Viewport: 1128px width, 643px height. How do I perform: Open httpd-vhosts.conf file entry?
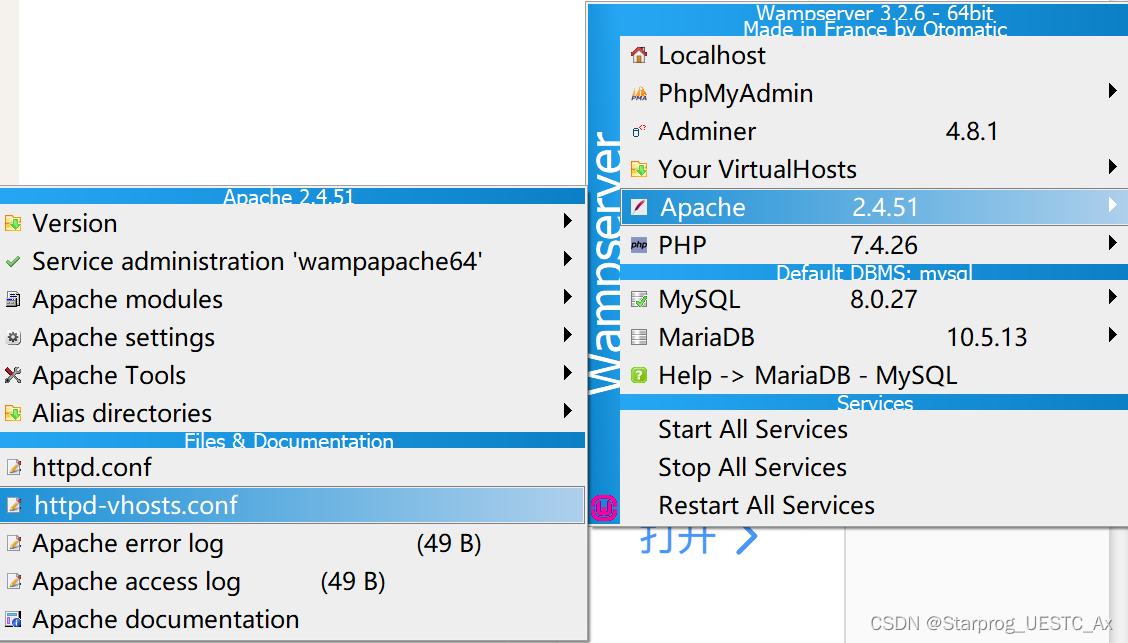click(x=292, y=506)
